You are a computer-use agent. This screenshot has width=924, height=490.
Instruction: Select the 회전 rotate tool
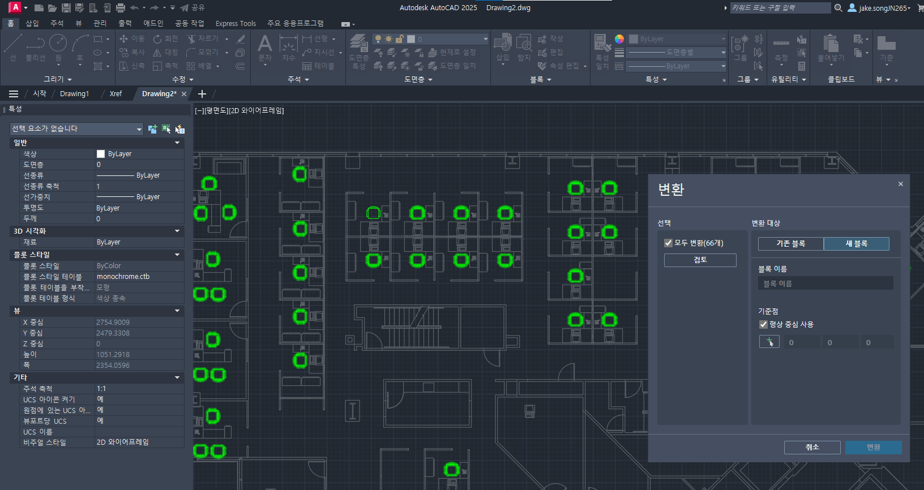coord(166,38)
